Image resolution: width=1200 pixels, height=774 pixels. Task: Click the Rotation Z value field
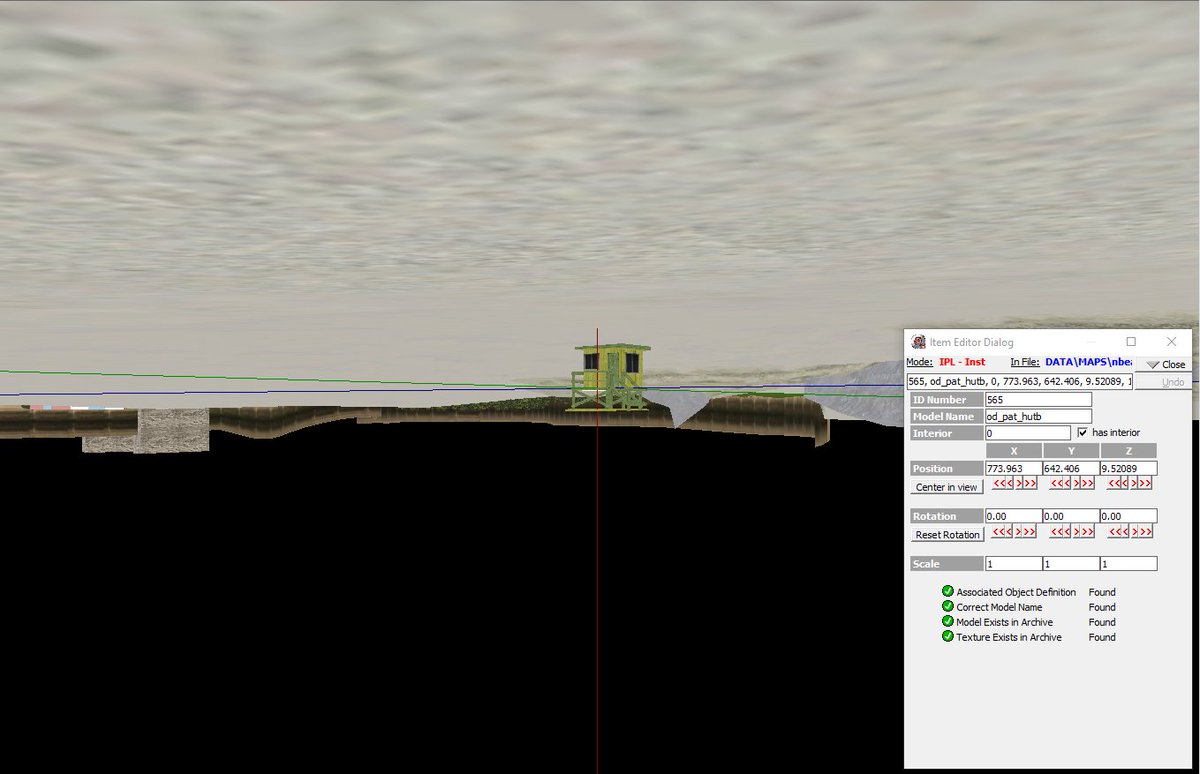[1128, 516]
